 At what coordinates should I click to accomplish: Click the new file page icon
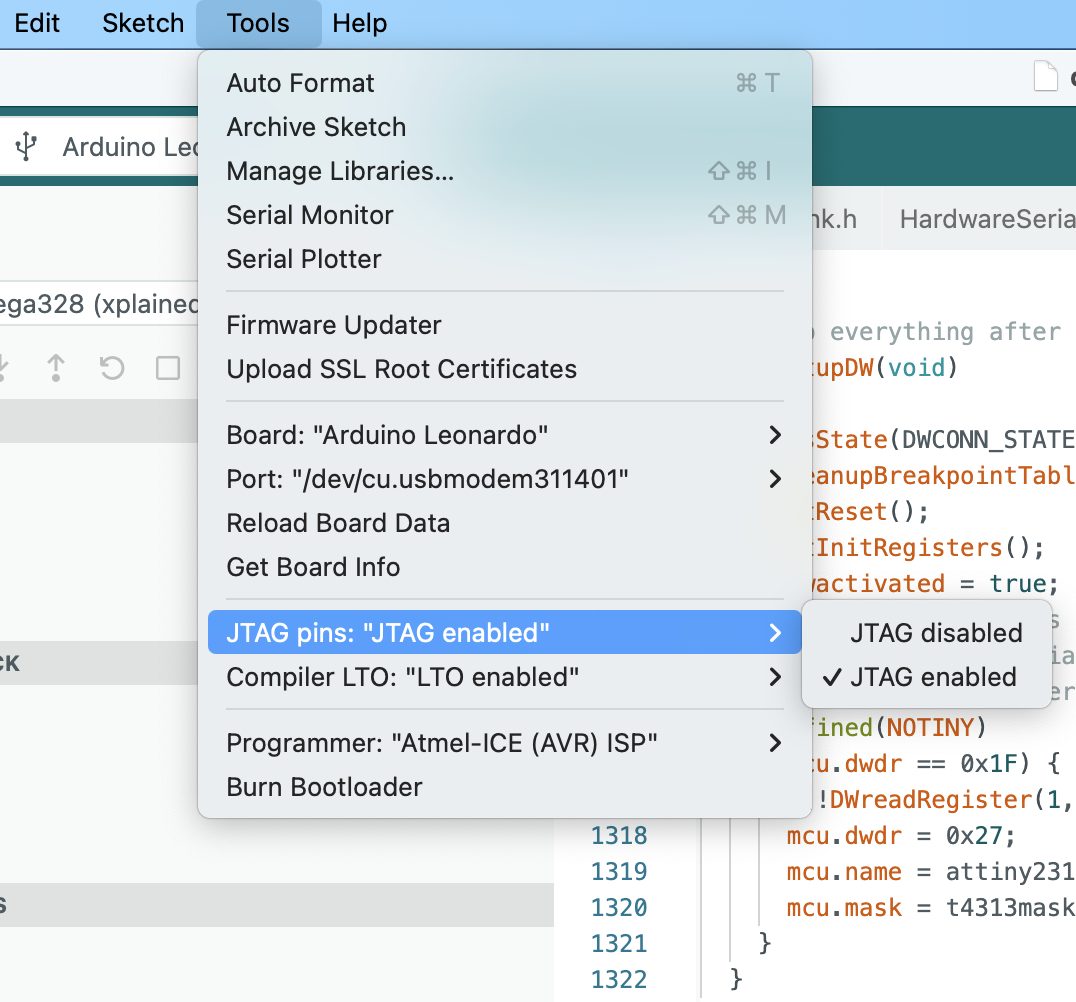click(x=1046, y=75)
